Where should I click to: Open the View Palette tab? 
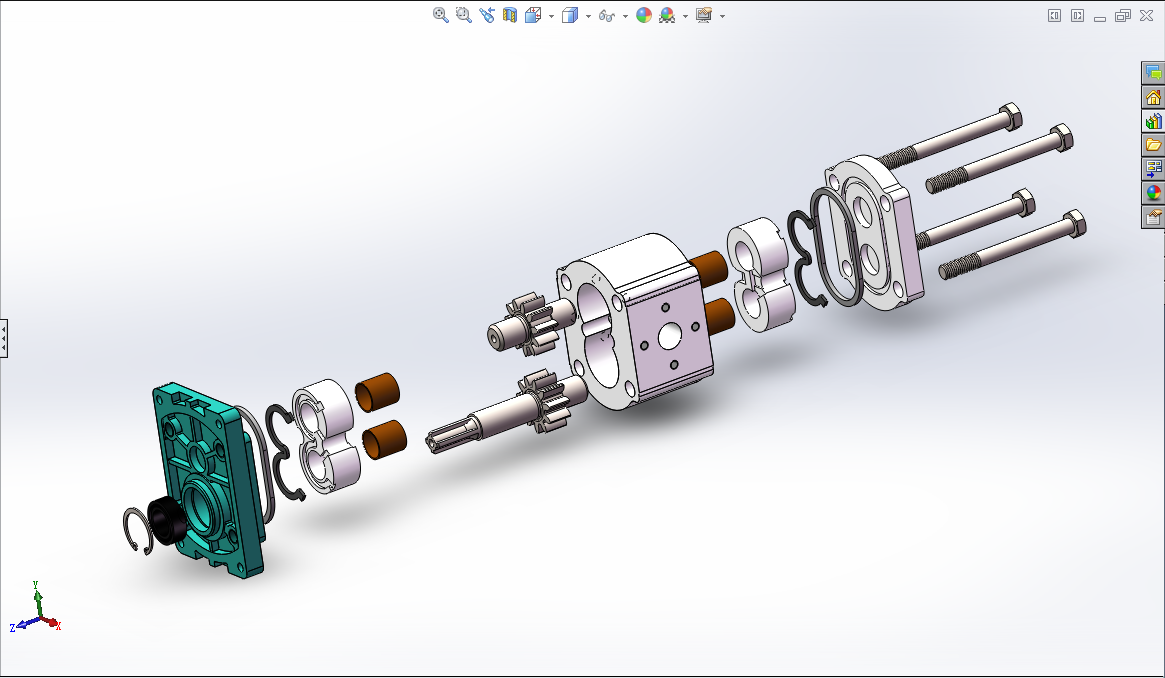[1154, 169]
